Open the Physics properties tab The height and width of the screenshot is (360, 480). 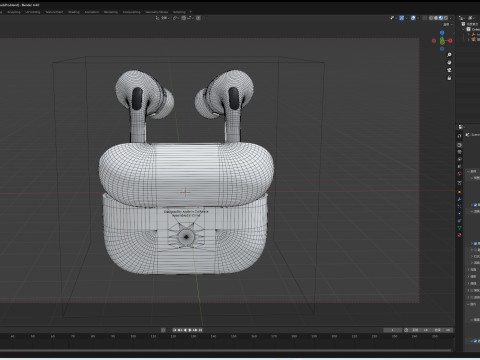pyautogui.click(x=459, y=214)
